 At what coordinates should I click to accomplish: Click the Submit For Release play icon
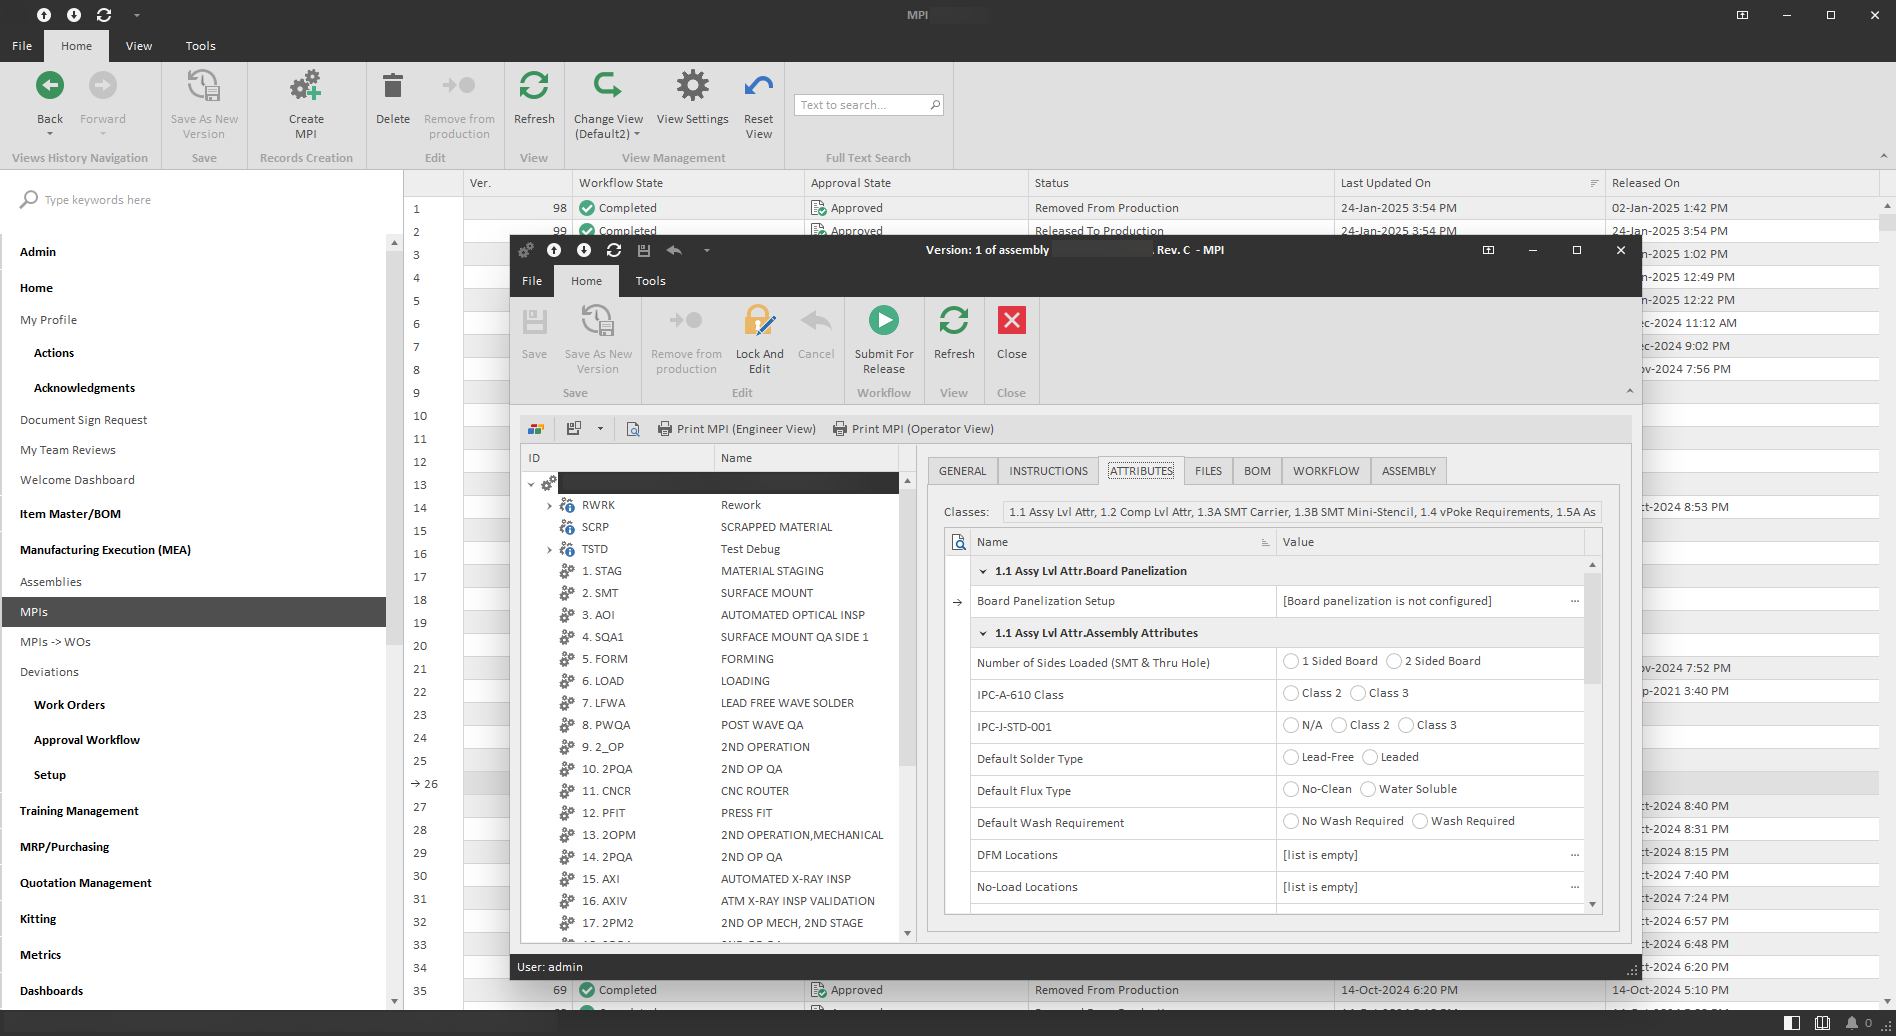click(x=883, y=321)
